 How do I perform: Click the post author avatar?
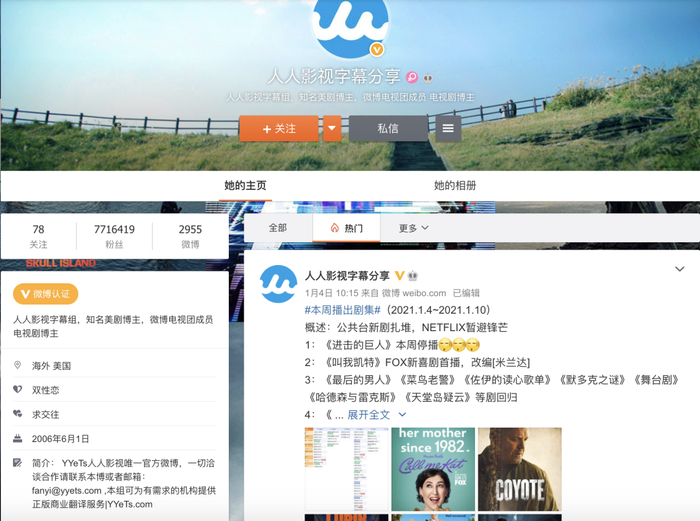[278, 284]
